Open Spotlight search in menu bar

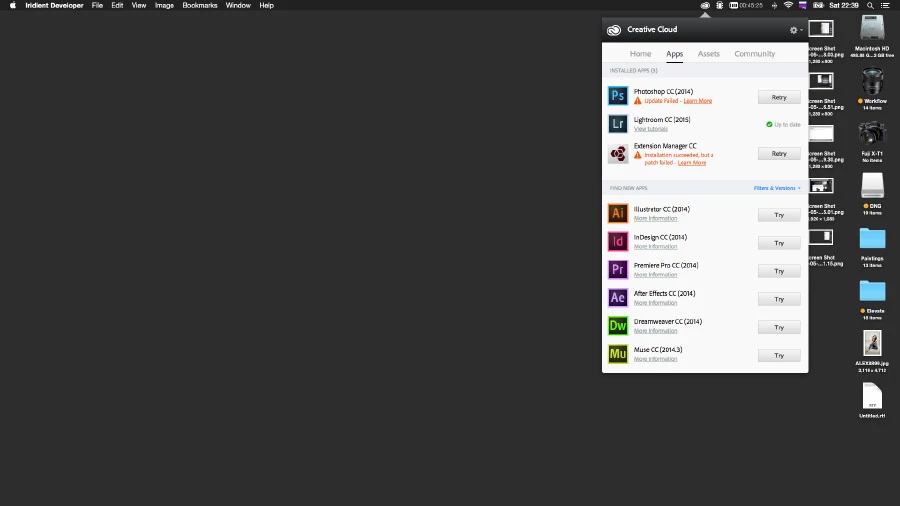[x=870, y=5]
